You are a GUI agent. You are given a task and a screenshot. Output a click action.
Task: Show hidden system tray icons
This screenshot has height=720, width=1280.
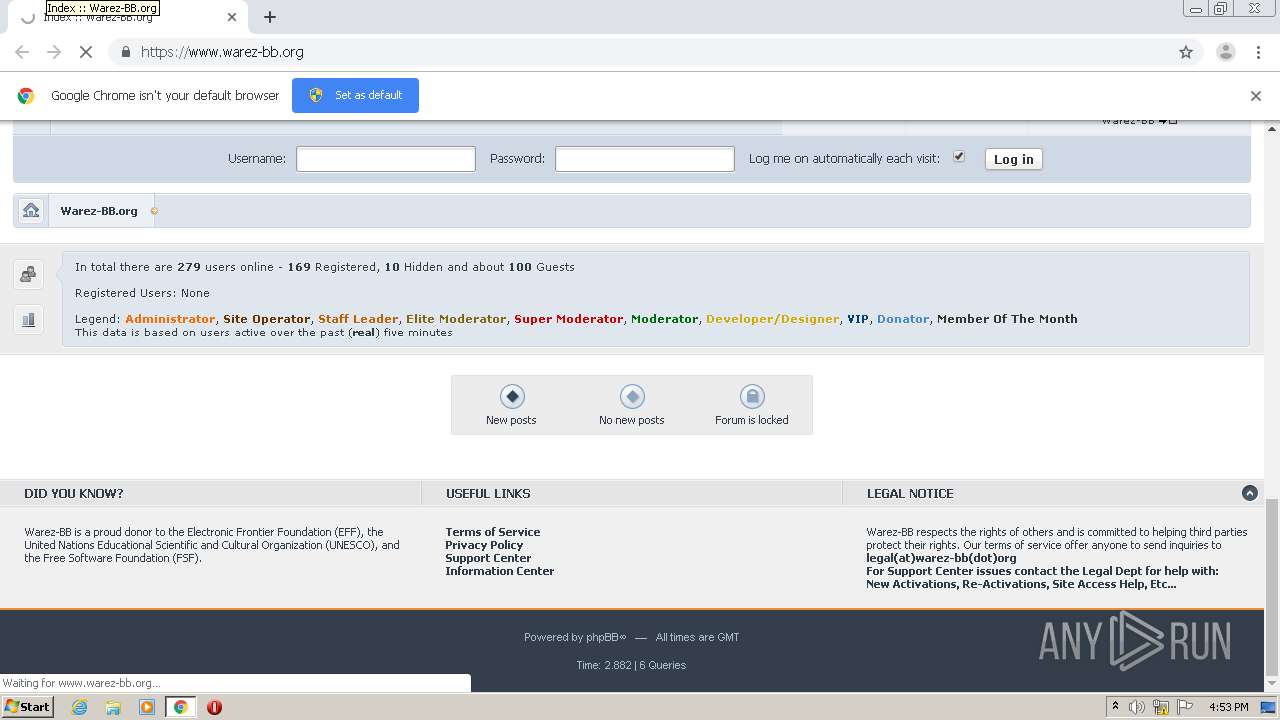pos(1115,707)
